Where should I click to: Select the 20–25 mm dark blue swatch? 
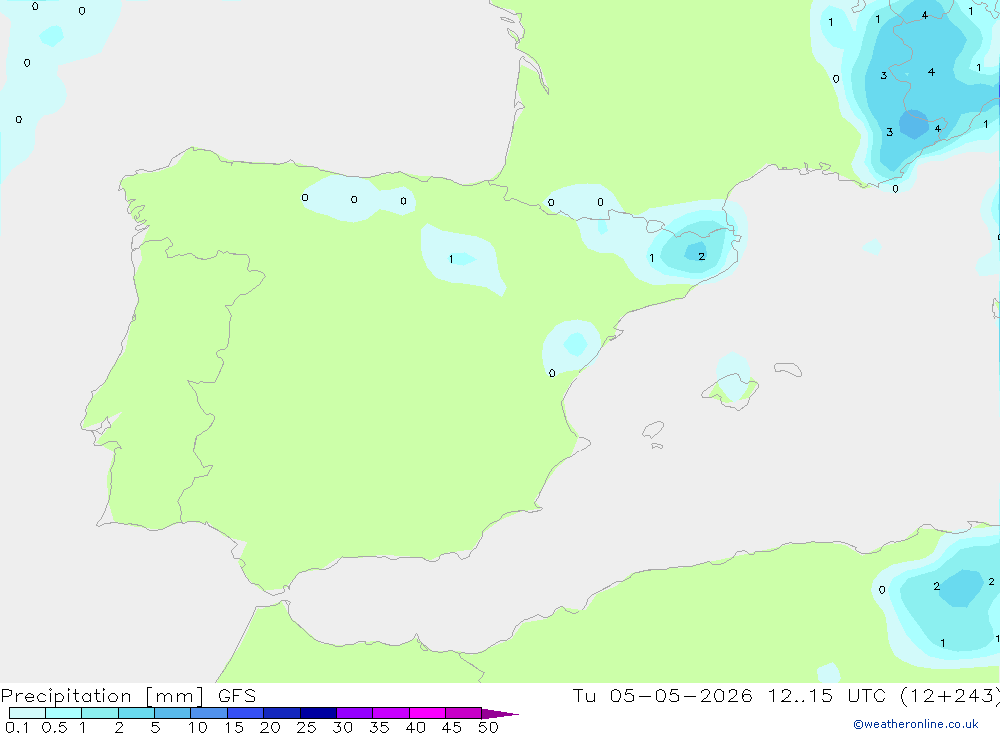pos(281,713)
